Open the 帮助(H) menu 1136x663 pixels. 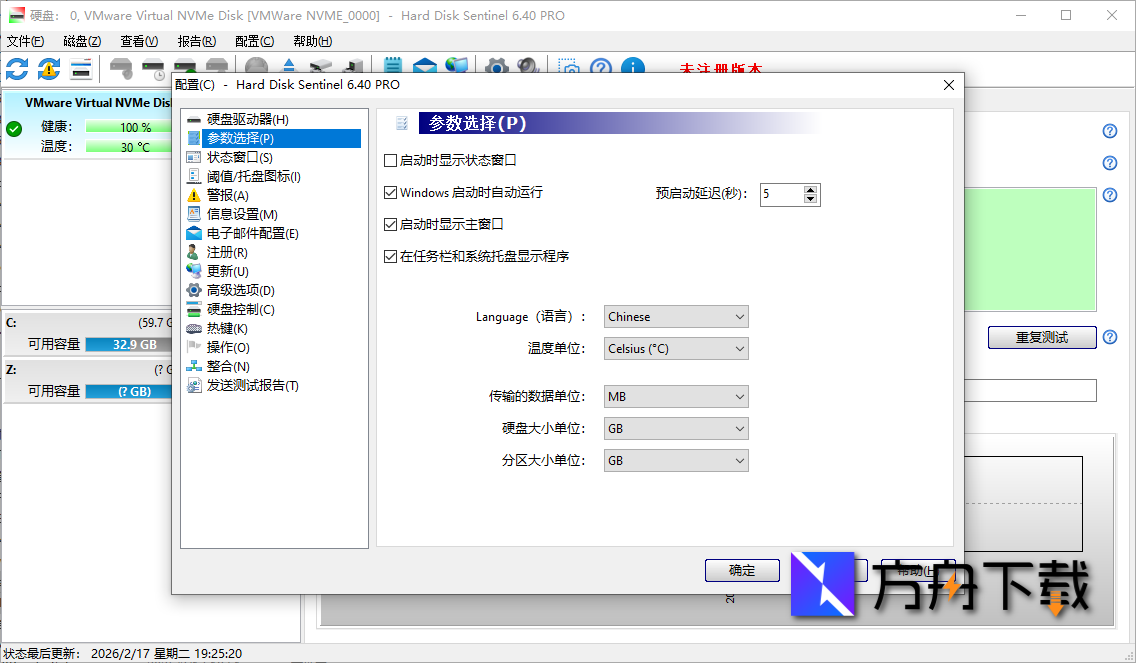point(311,40)
